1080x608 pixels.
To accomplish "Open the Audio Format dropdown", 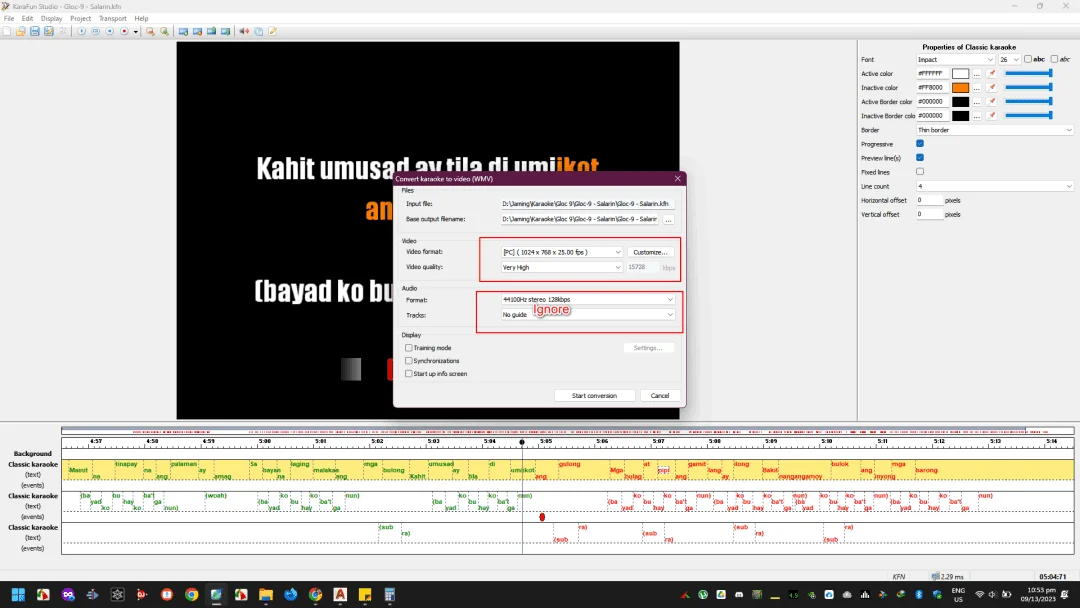I will 588,300.
